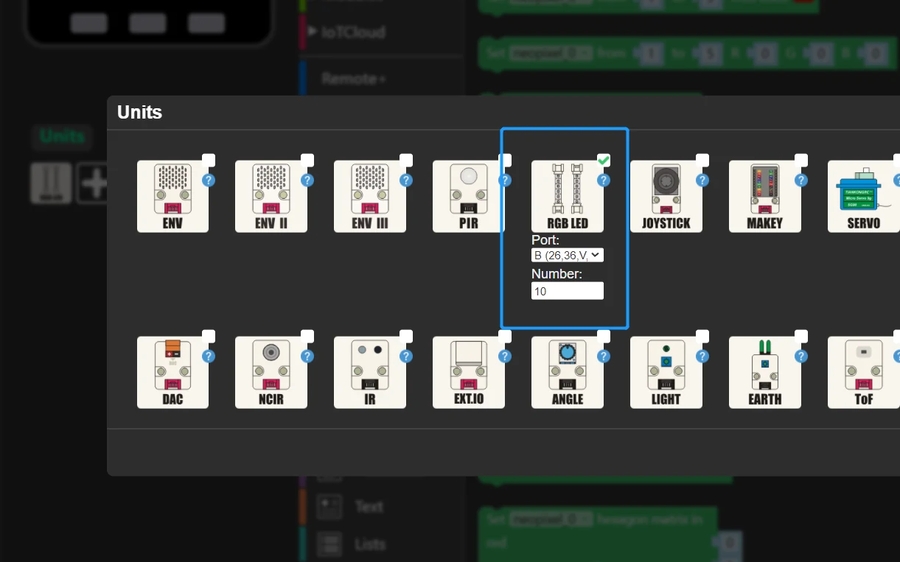Image resolution: width=900 pixels, height=562 pixels.
Task: Choose the PIR sensor unit
Action: point(469,196)
